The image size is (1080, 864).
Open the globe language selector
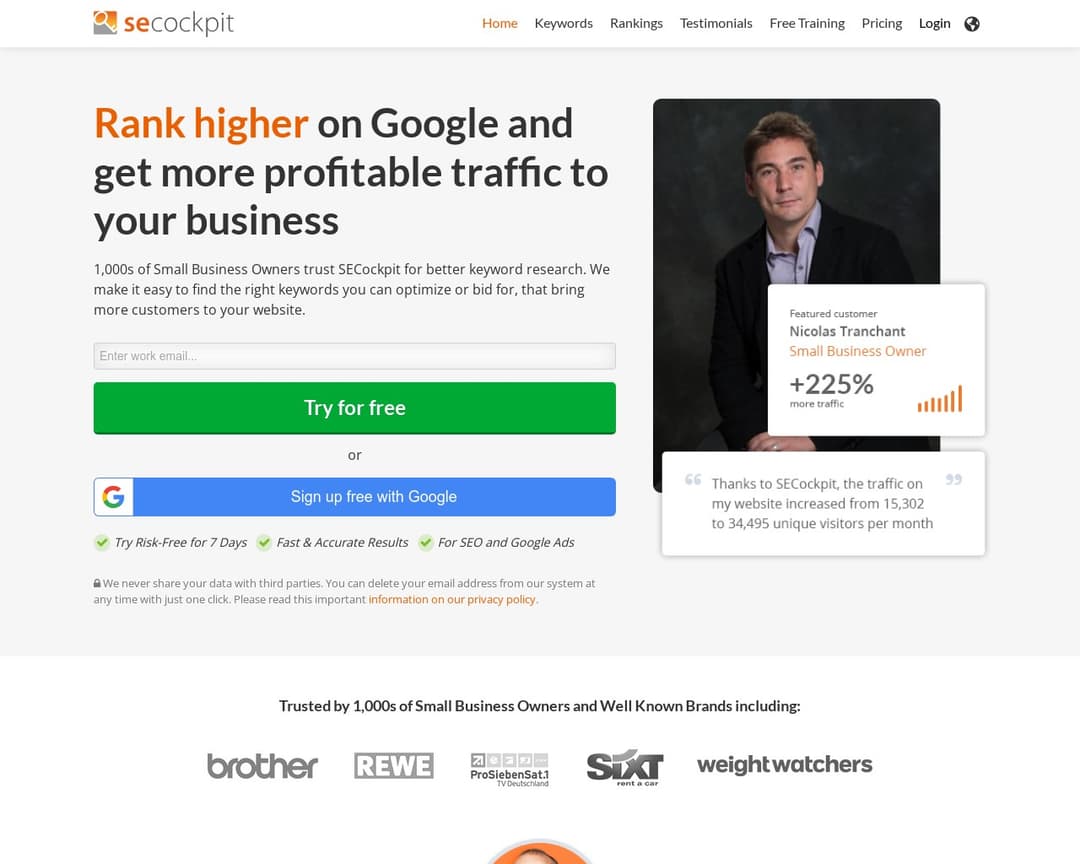click(972, 24)
